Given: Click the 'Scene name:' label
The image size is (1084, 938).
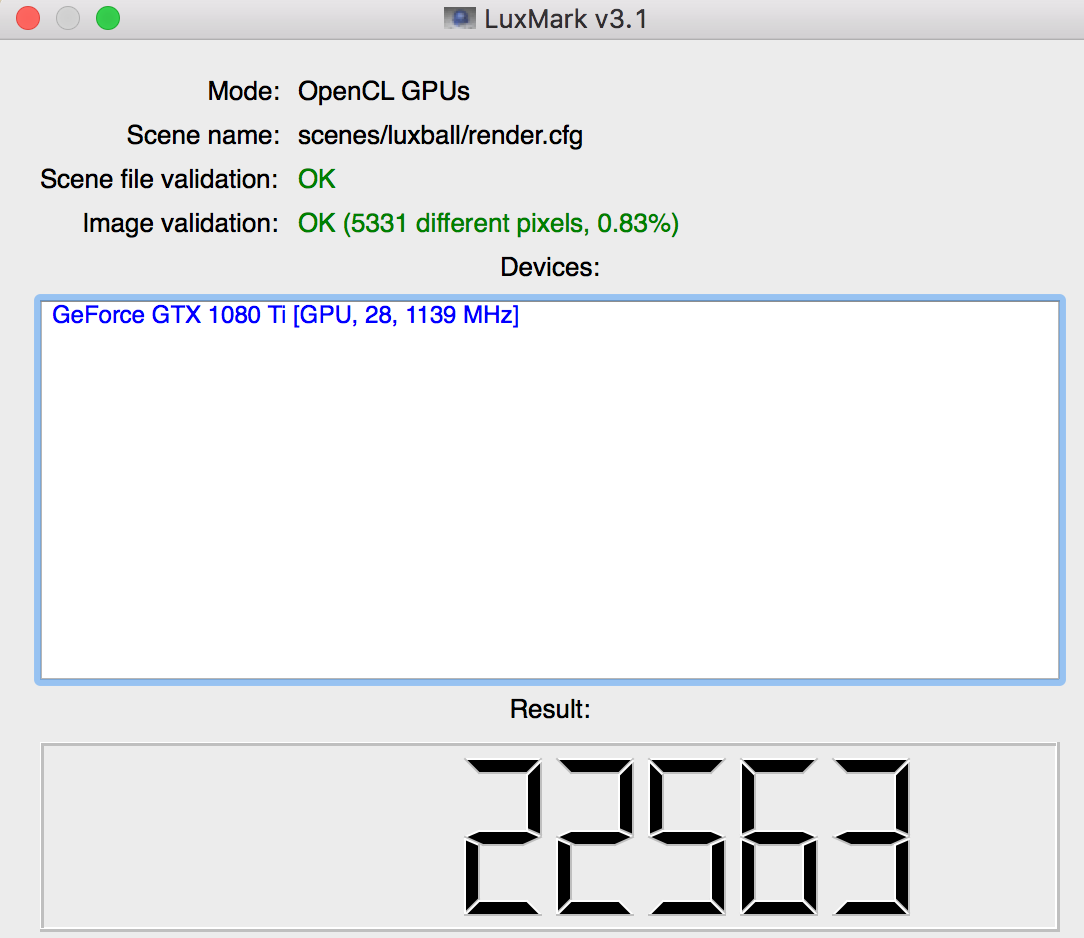Looking at the screenshot, I should (x=203, y=135).
